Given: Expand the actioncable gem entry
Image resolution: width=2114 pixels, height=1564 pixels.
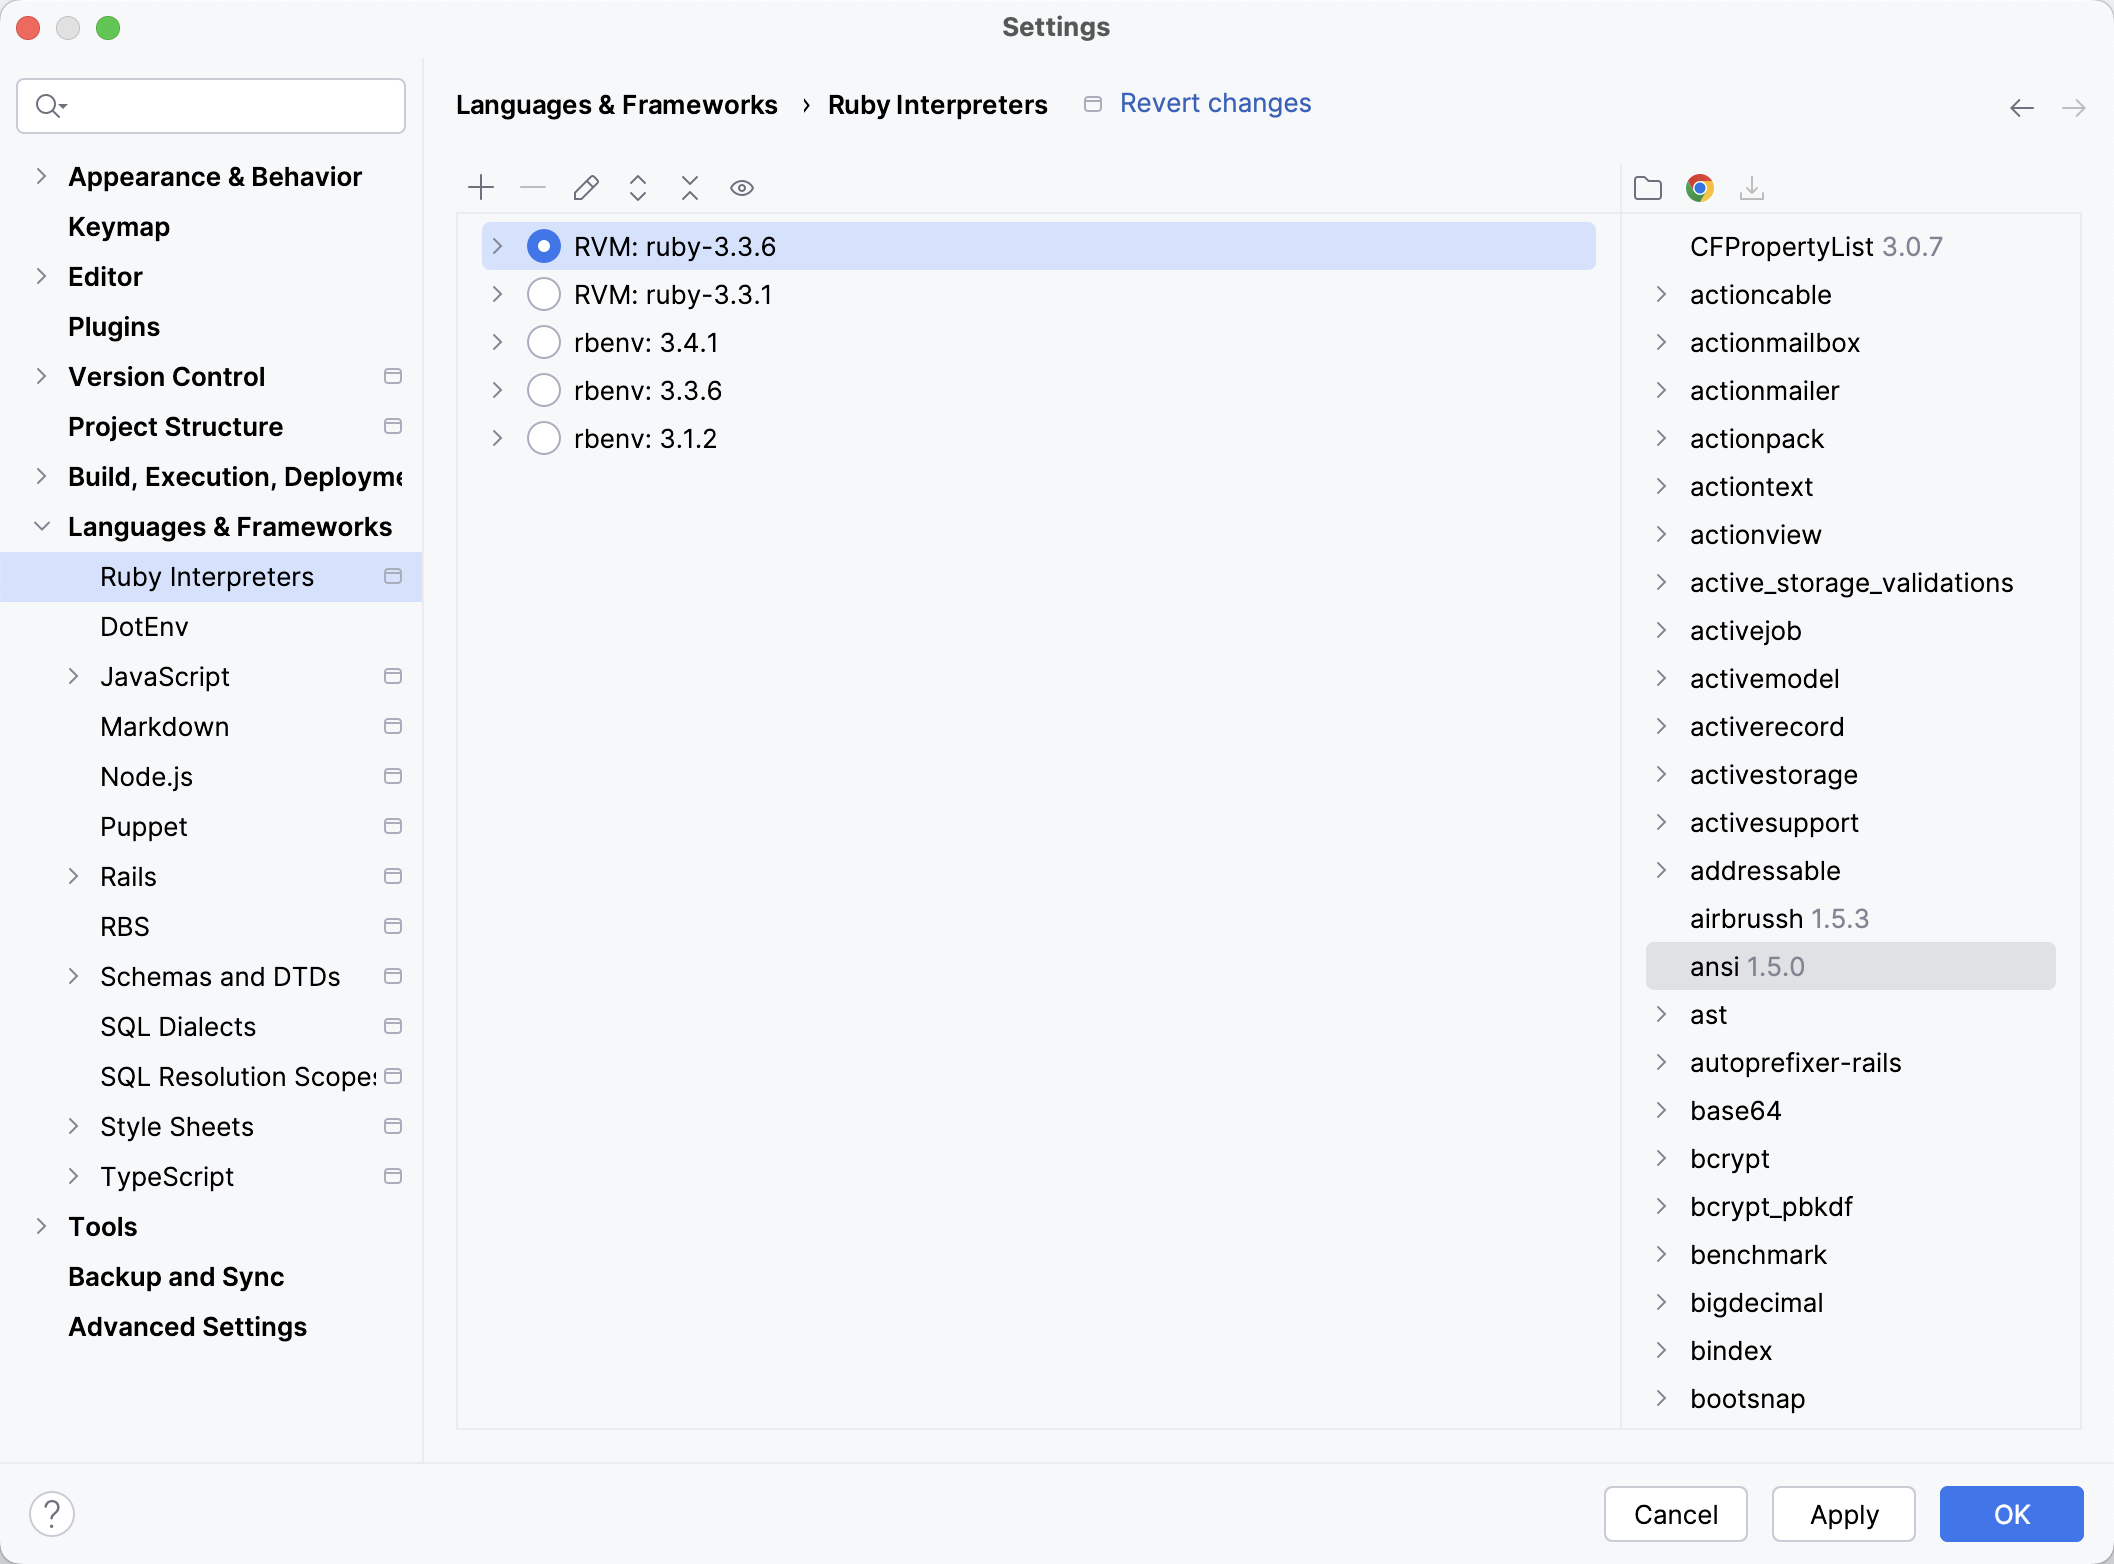Looking at the screenshot, I should 1662,295.
